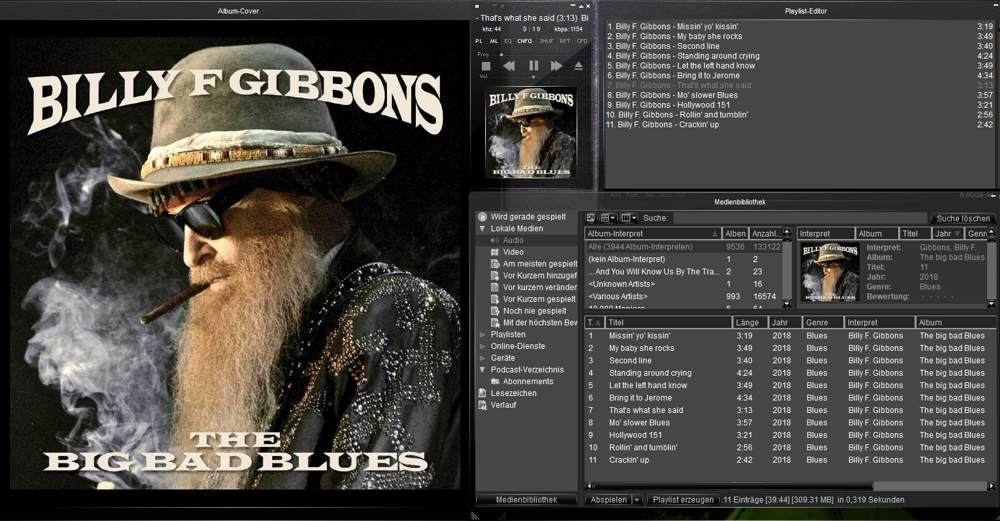Screen dimensions: 1000x521
Task: Skip to the next track
Action: (556, 66)
